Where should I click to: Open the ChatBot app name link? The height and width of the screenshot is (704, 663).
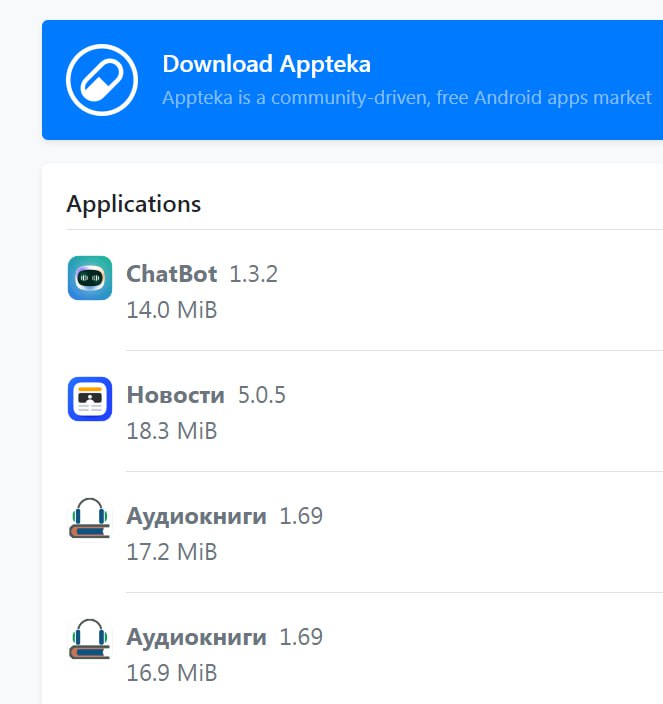click(x=171, y=274)
